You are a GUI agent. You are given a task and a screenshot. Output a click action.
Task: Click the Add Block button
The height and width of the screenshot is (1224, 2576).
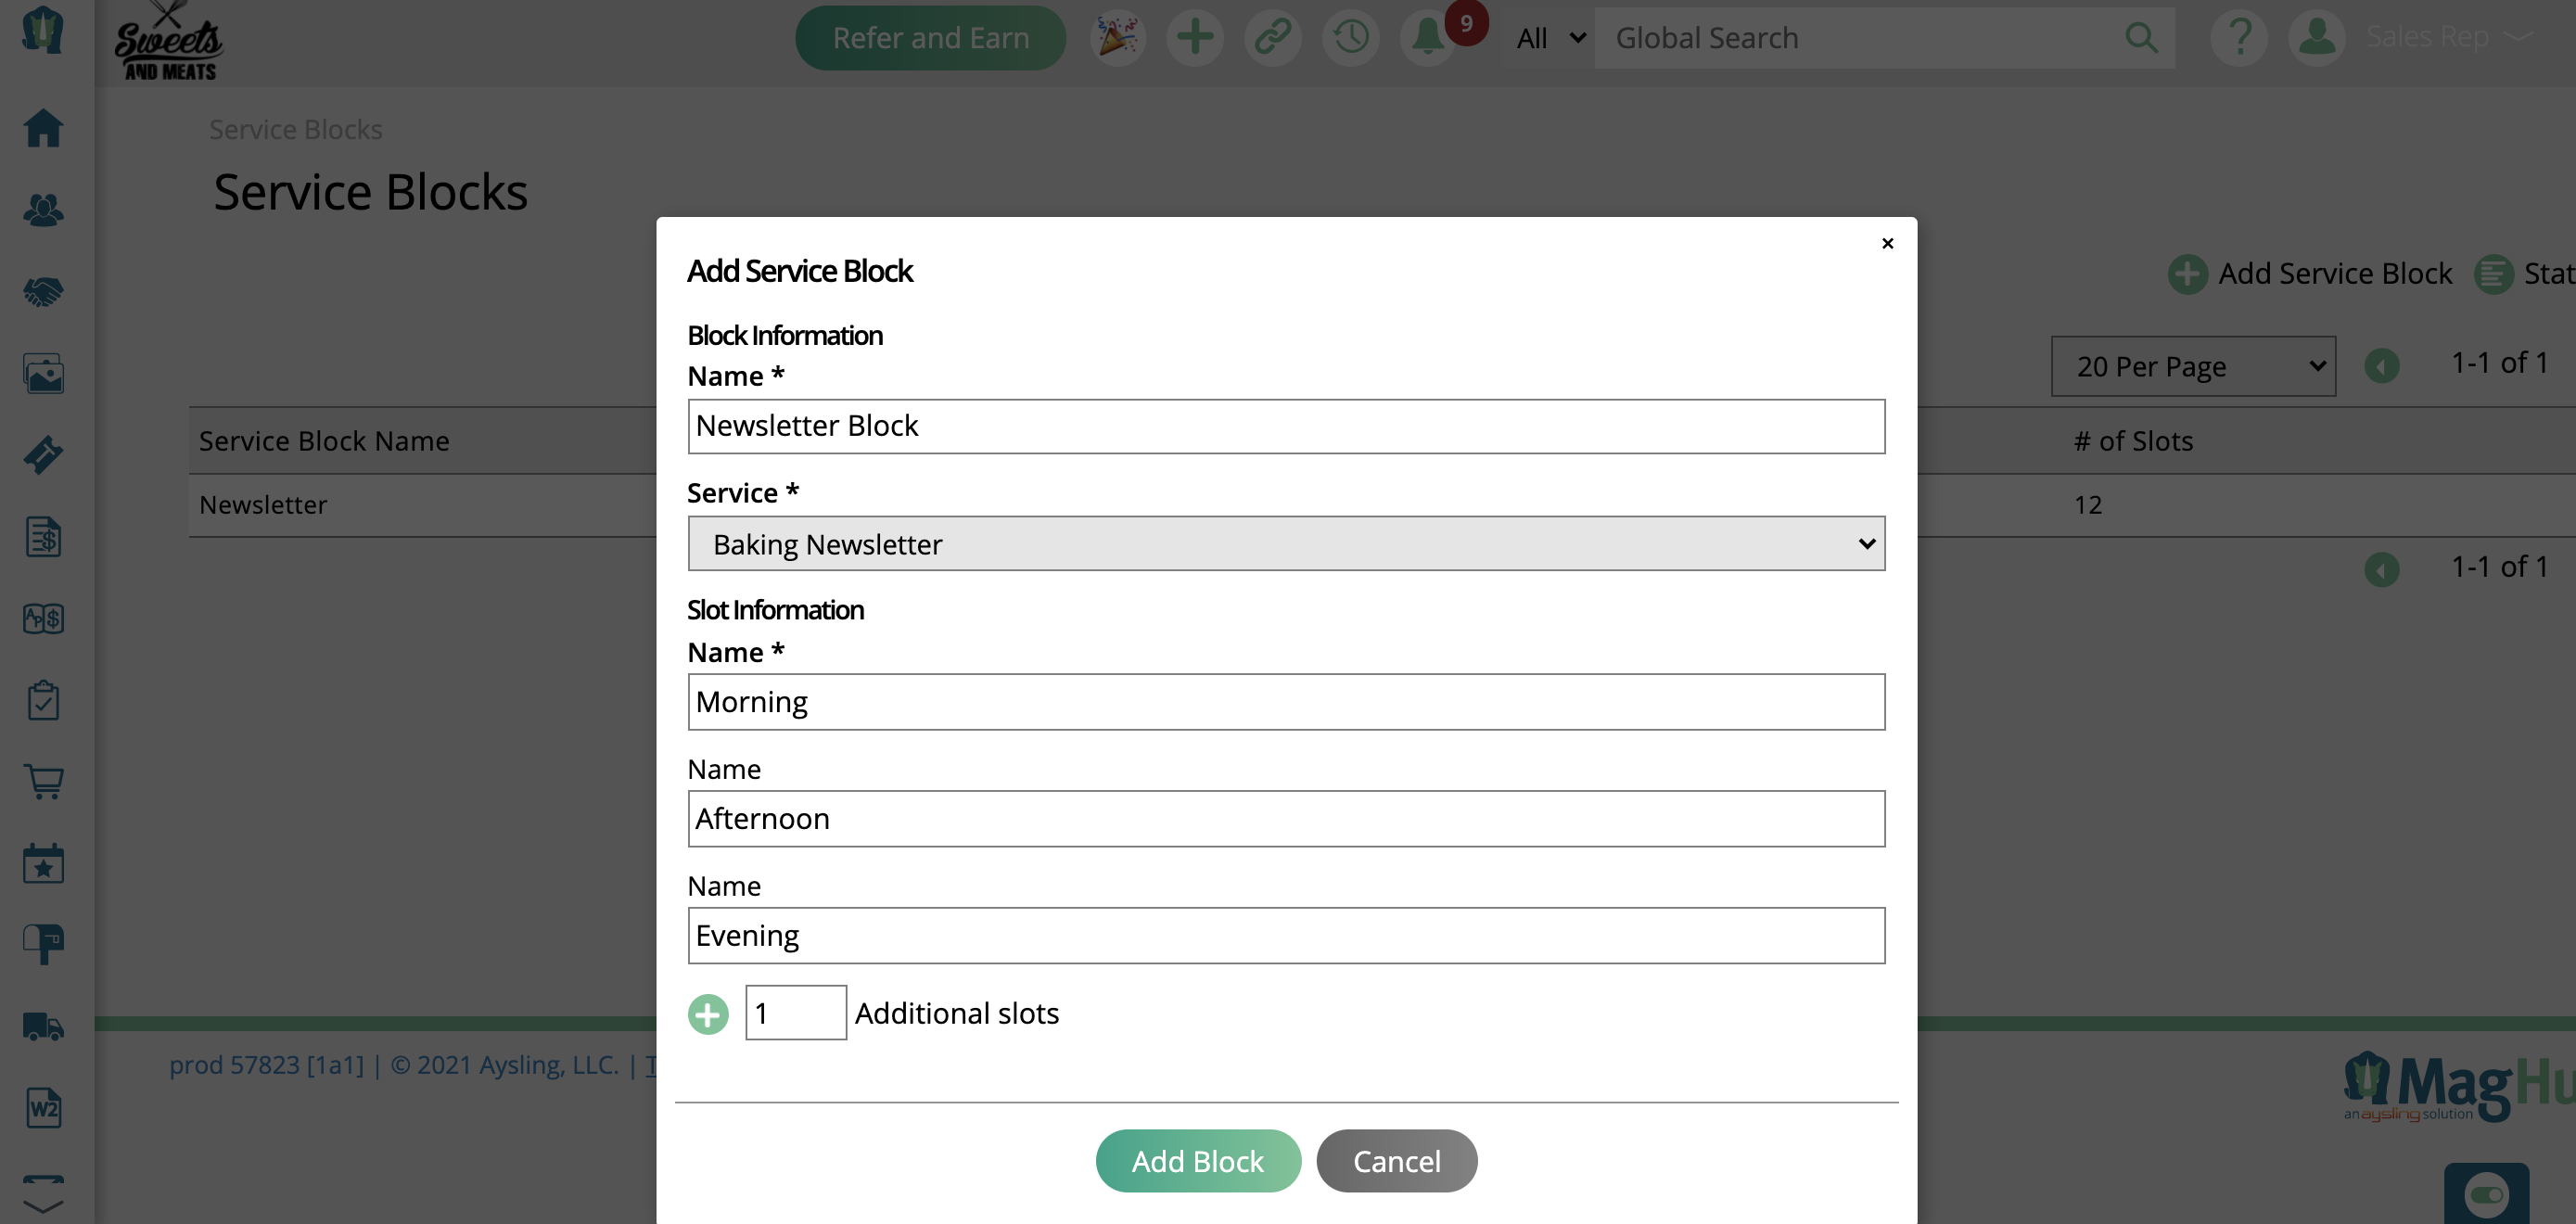1198,1160
